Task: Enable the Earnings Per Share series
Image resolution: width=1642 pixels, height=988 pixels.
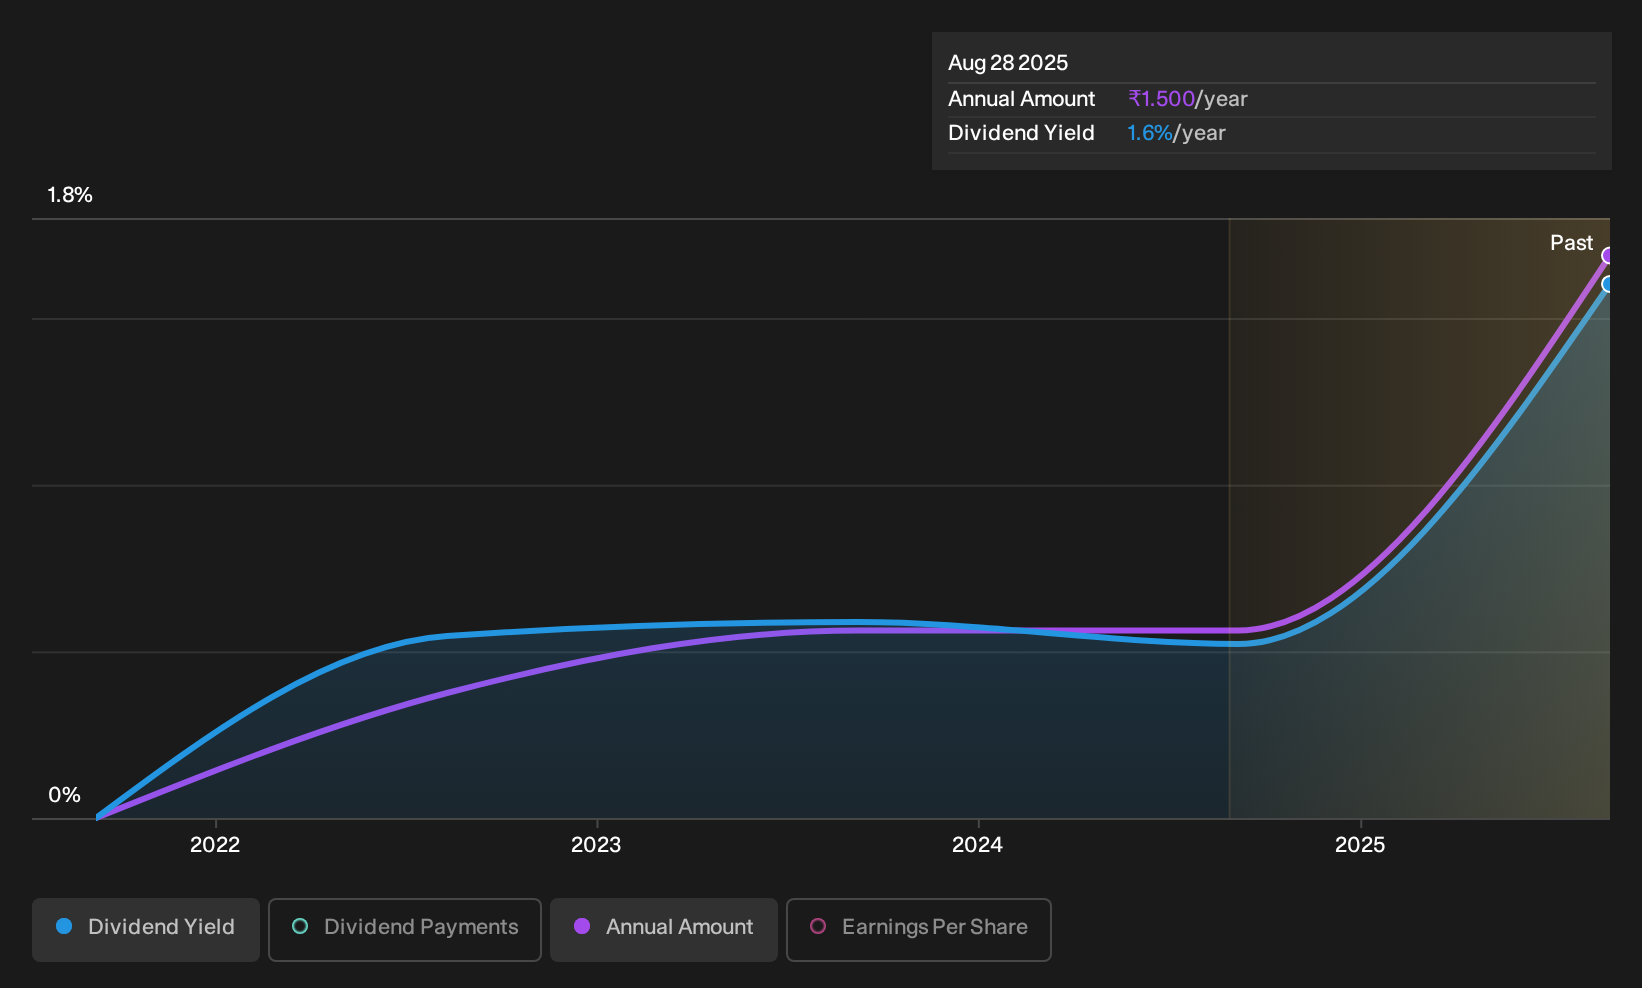Action: pyautogui.click(x=918, y=929)
